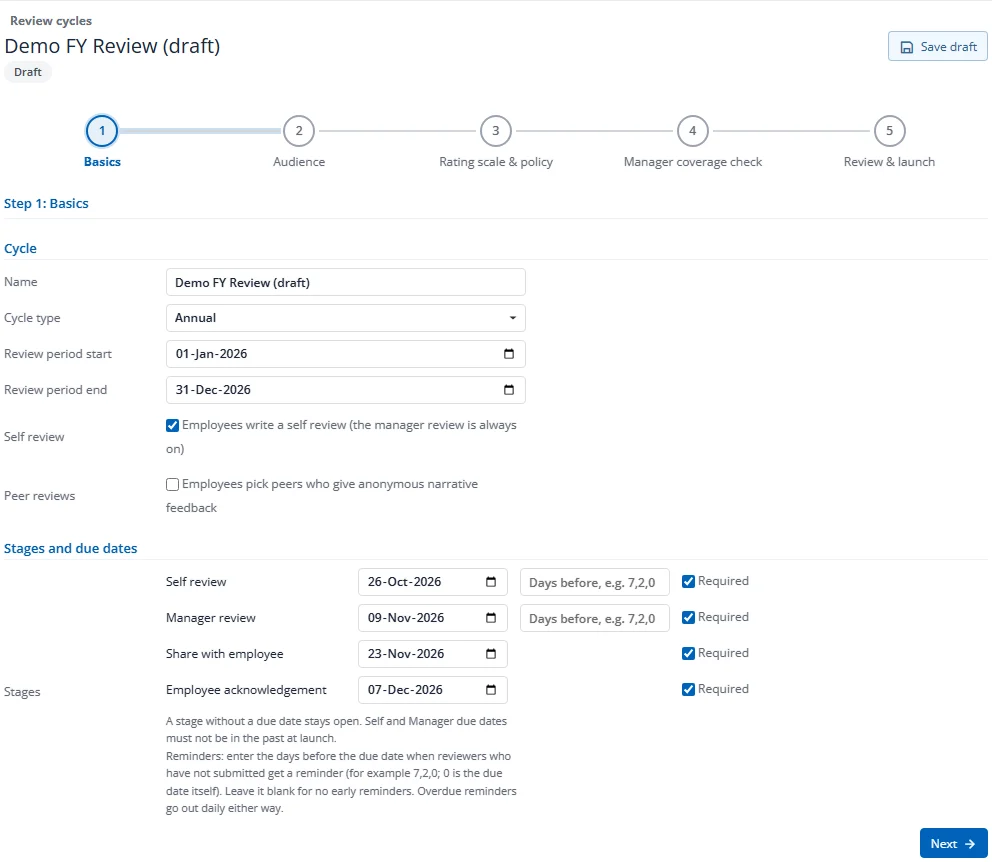Image resolution: width=992 pixels, height=862 pixels.
Task: Click the Review period start date field
Action: tap(345, 354)
